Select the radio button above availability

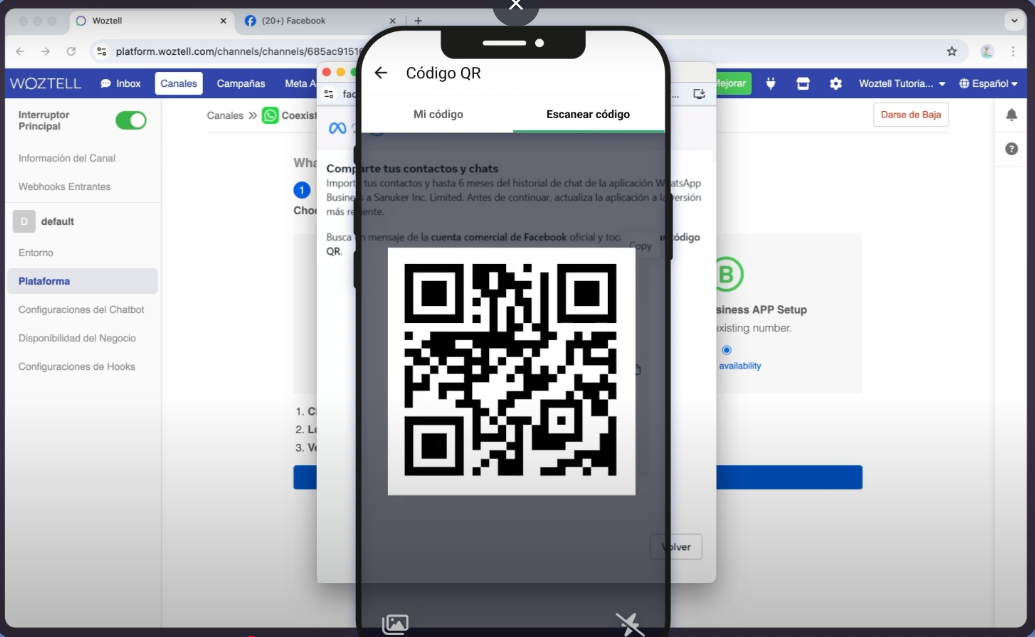click(x=727, y=350)
